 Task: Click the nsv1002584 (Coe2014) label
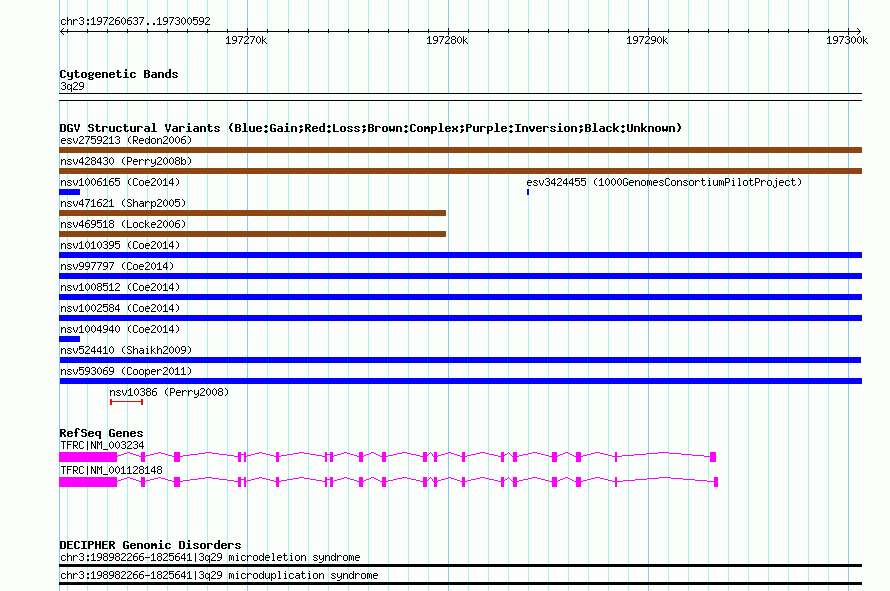click(x=120, y=308)
